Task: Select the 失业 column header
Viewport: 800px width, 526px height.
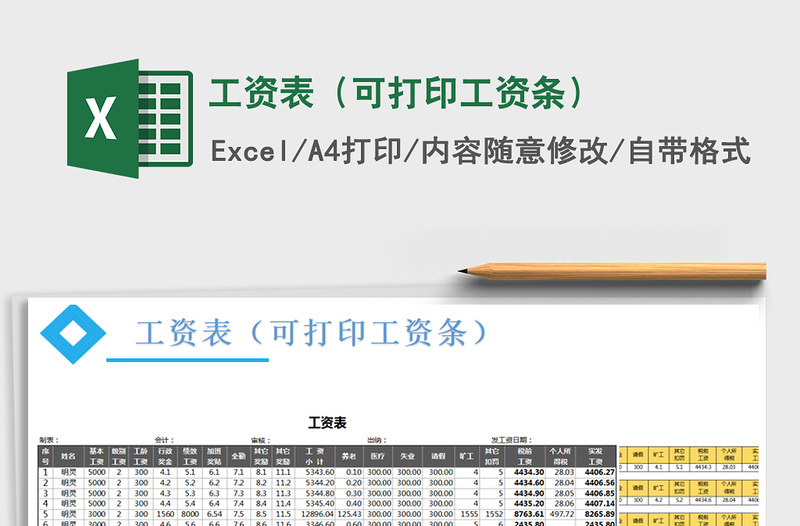Action: pos(407,456)
